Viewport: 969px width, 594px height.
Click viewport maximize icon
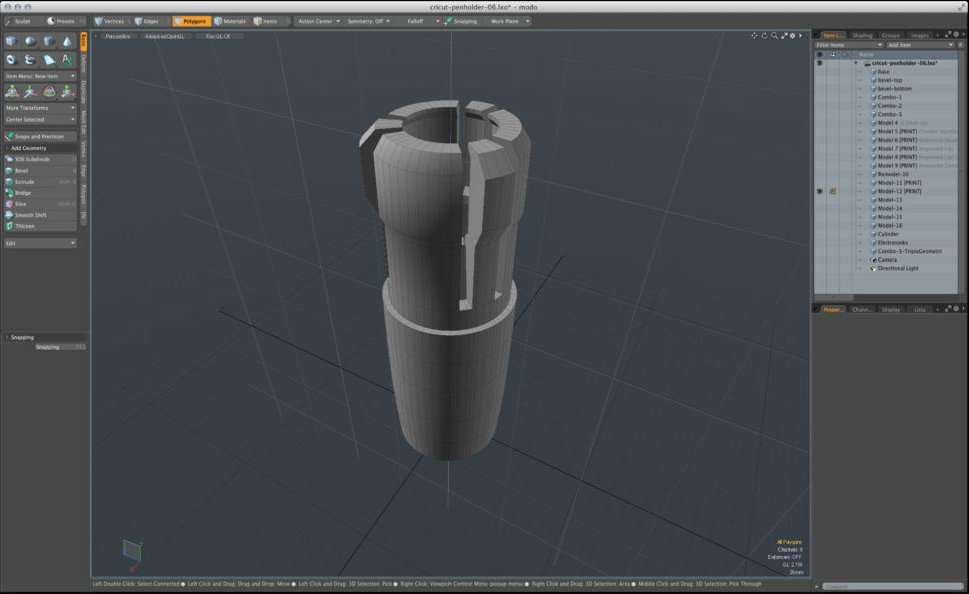[x=784, y=36]
